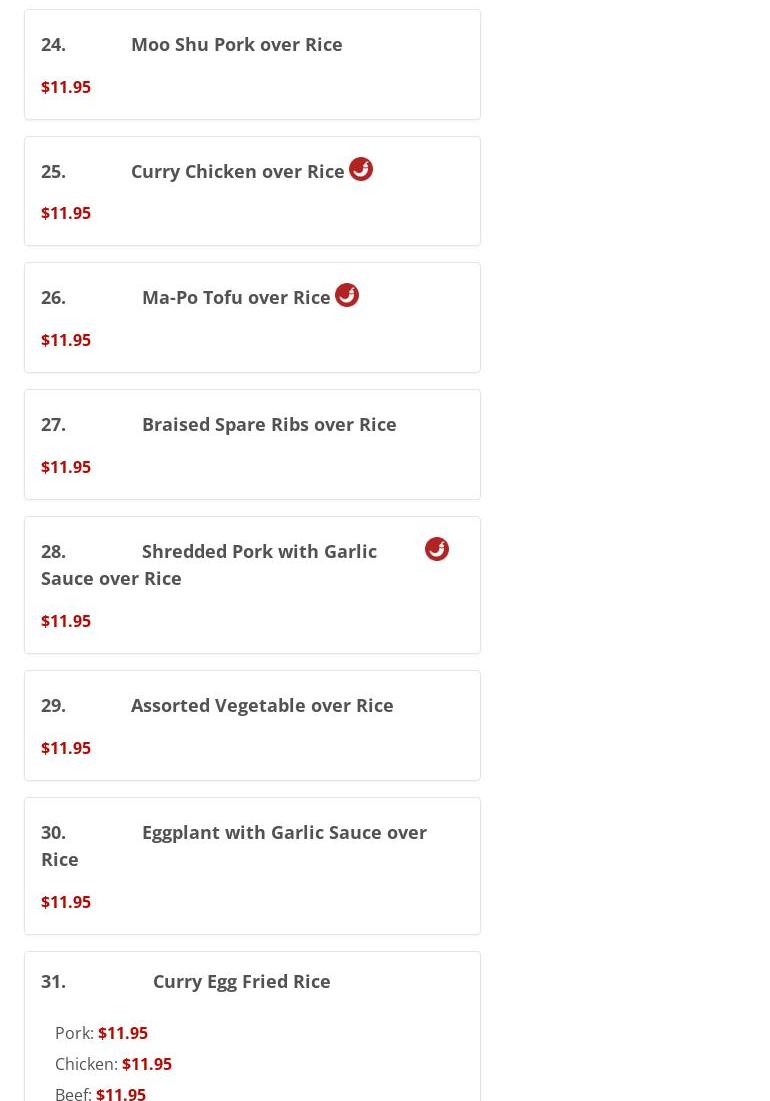
Task: Select Shredded Pork with Garlic Sauce over Rice
Action: tap(258, 551)
